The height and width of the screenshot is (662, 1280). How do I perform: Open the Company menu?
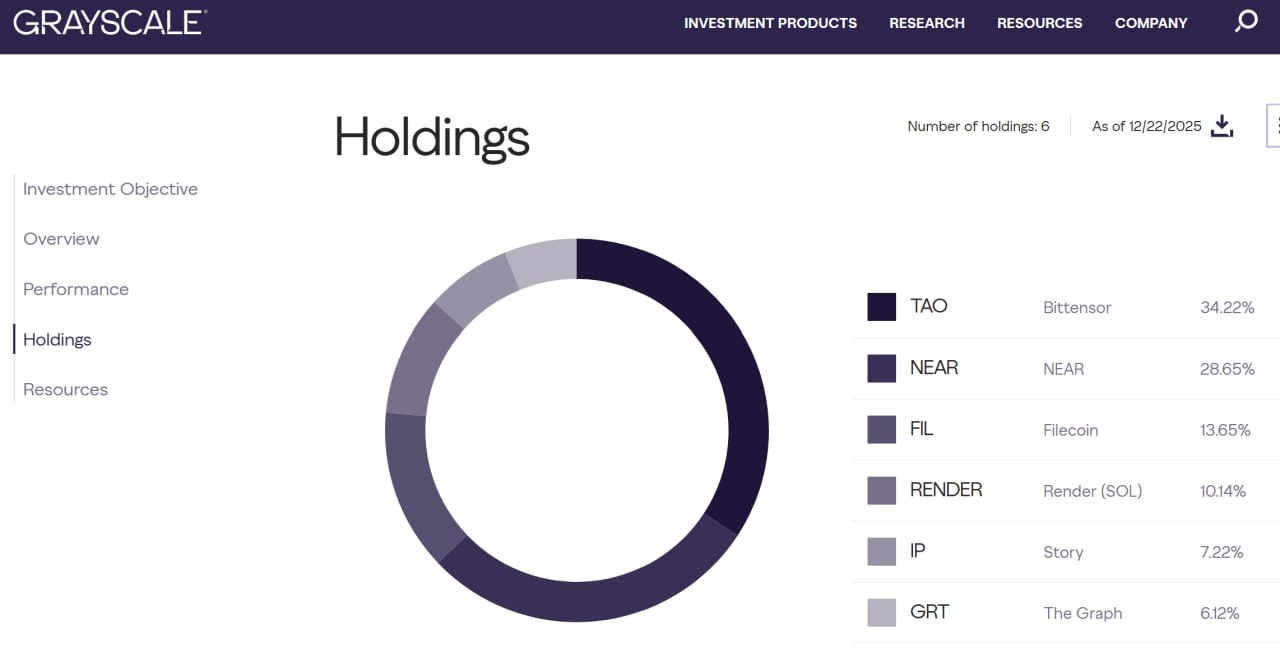coord(1151,23)
